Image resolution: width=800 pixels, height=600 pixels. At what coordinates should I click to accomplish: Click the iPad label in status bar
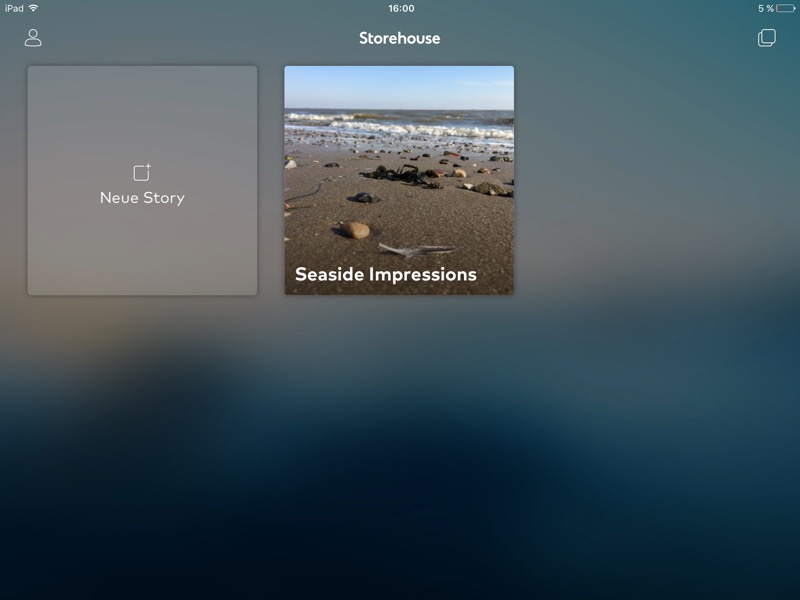(14, 8)
